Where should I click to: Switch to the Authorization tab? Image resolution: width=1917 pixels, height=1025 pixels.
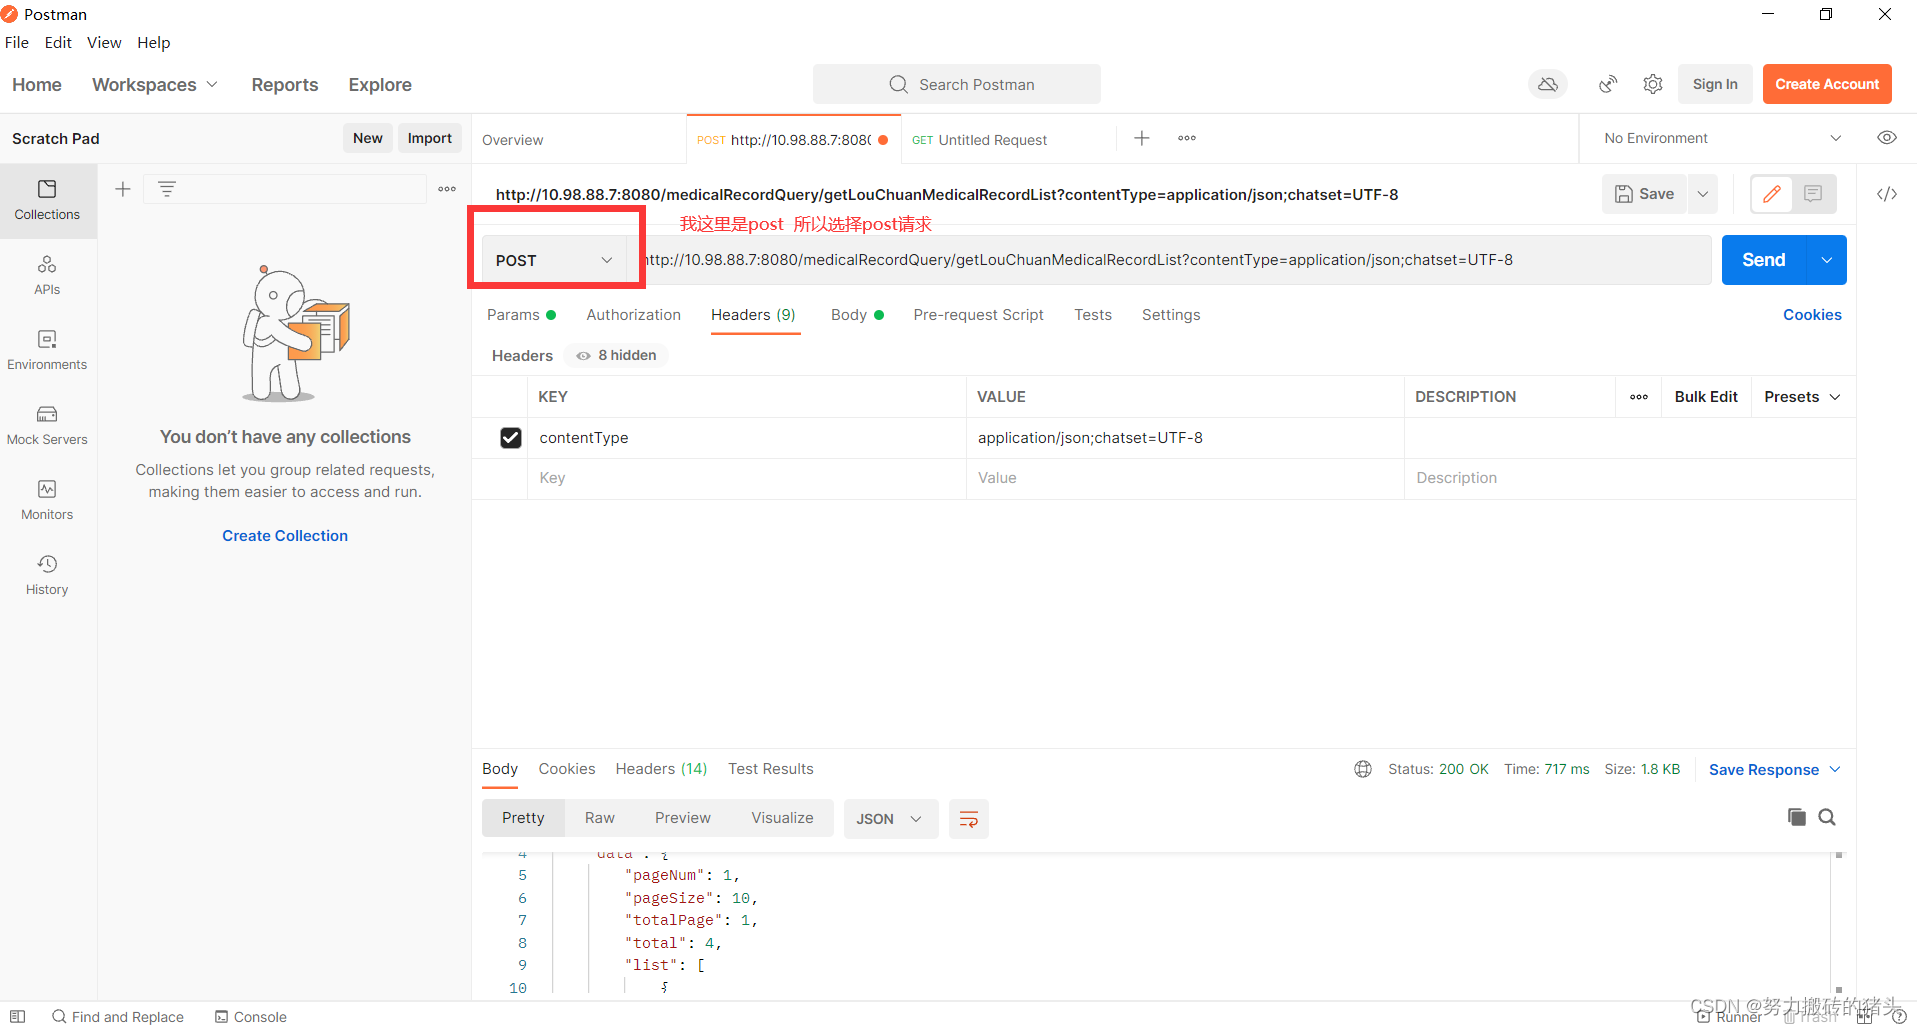[634, 315]
